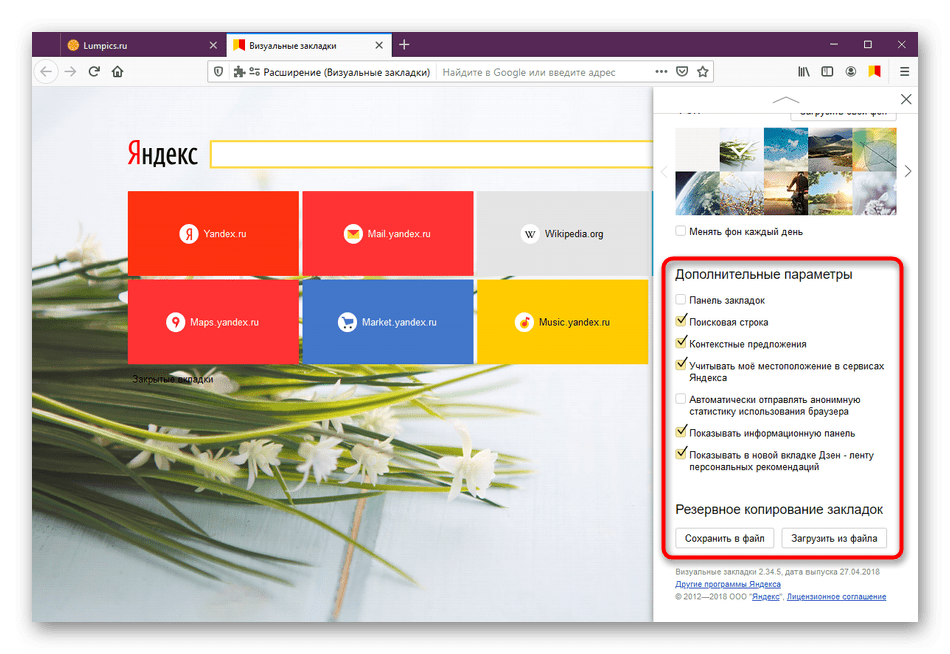Open tracking protection shield icon
Viewport: 950px width, 654px height.
219,72
